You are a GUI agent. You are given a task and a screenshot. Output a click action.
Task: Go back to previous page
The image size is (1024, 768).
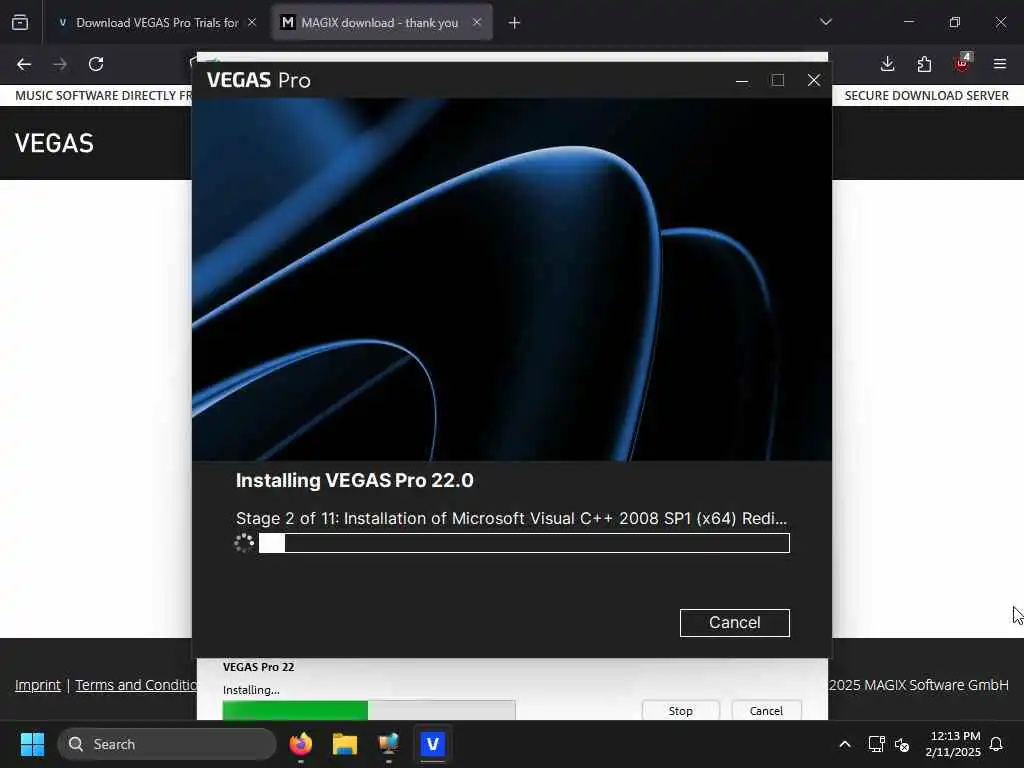[24, 64]
